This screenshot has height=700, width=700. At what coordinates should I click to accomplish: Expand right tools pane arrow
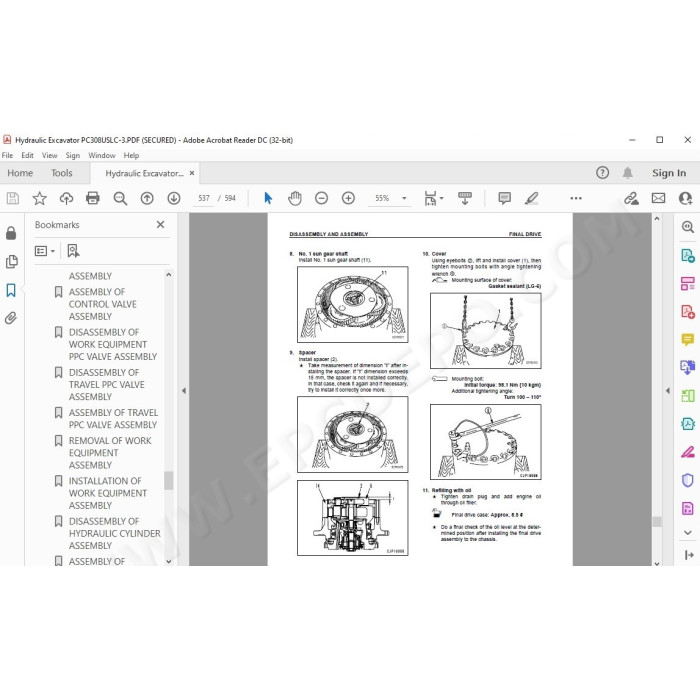pos(668,391)
